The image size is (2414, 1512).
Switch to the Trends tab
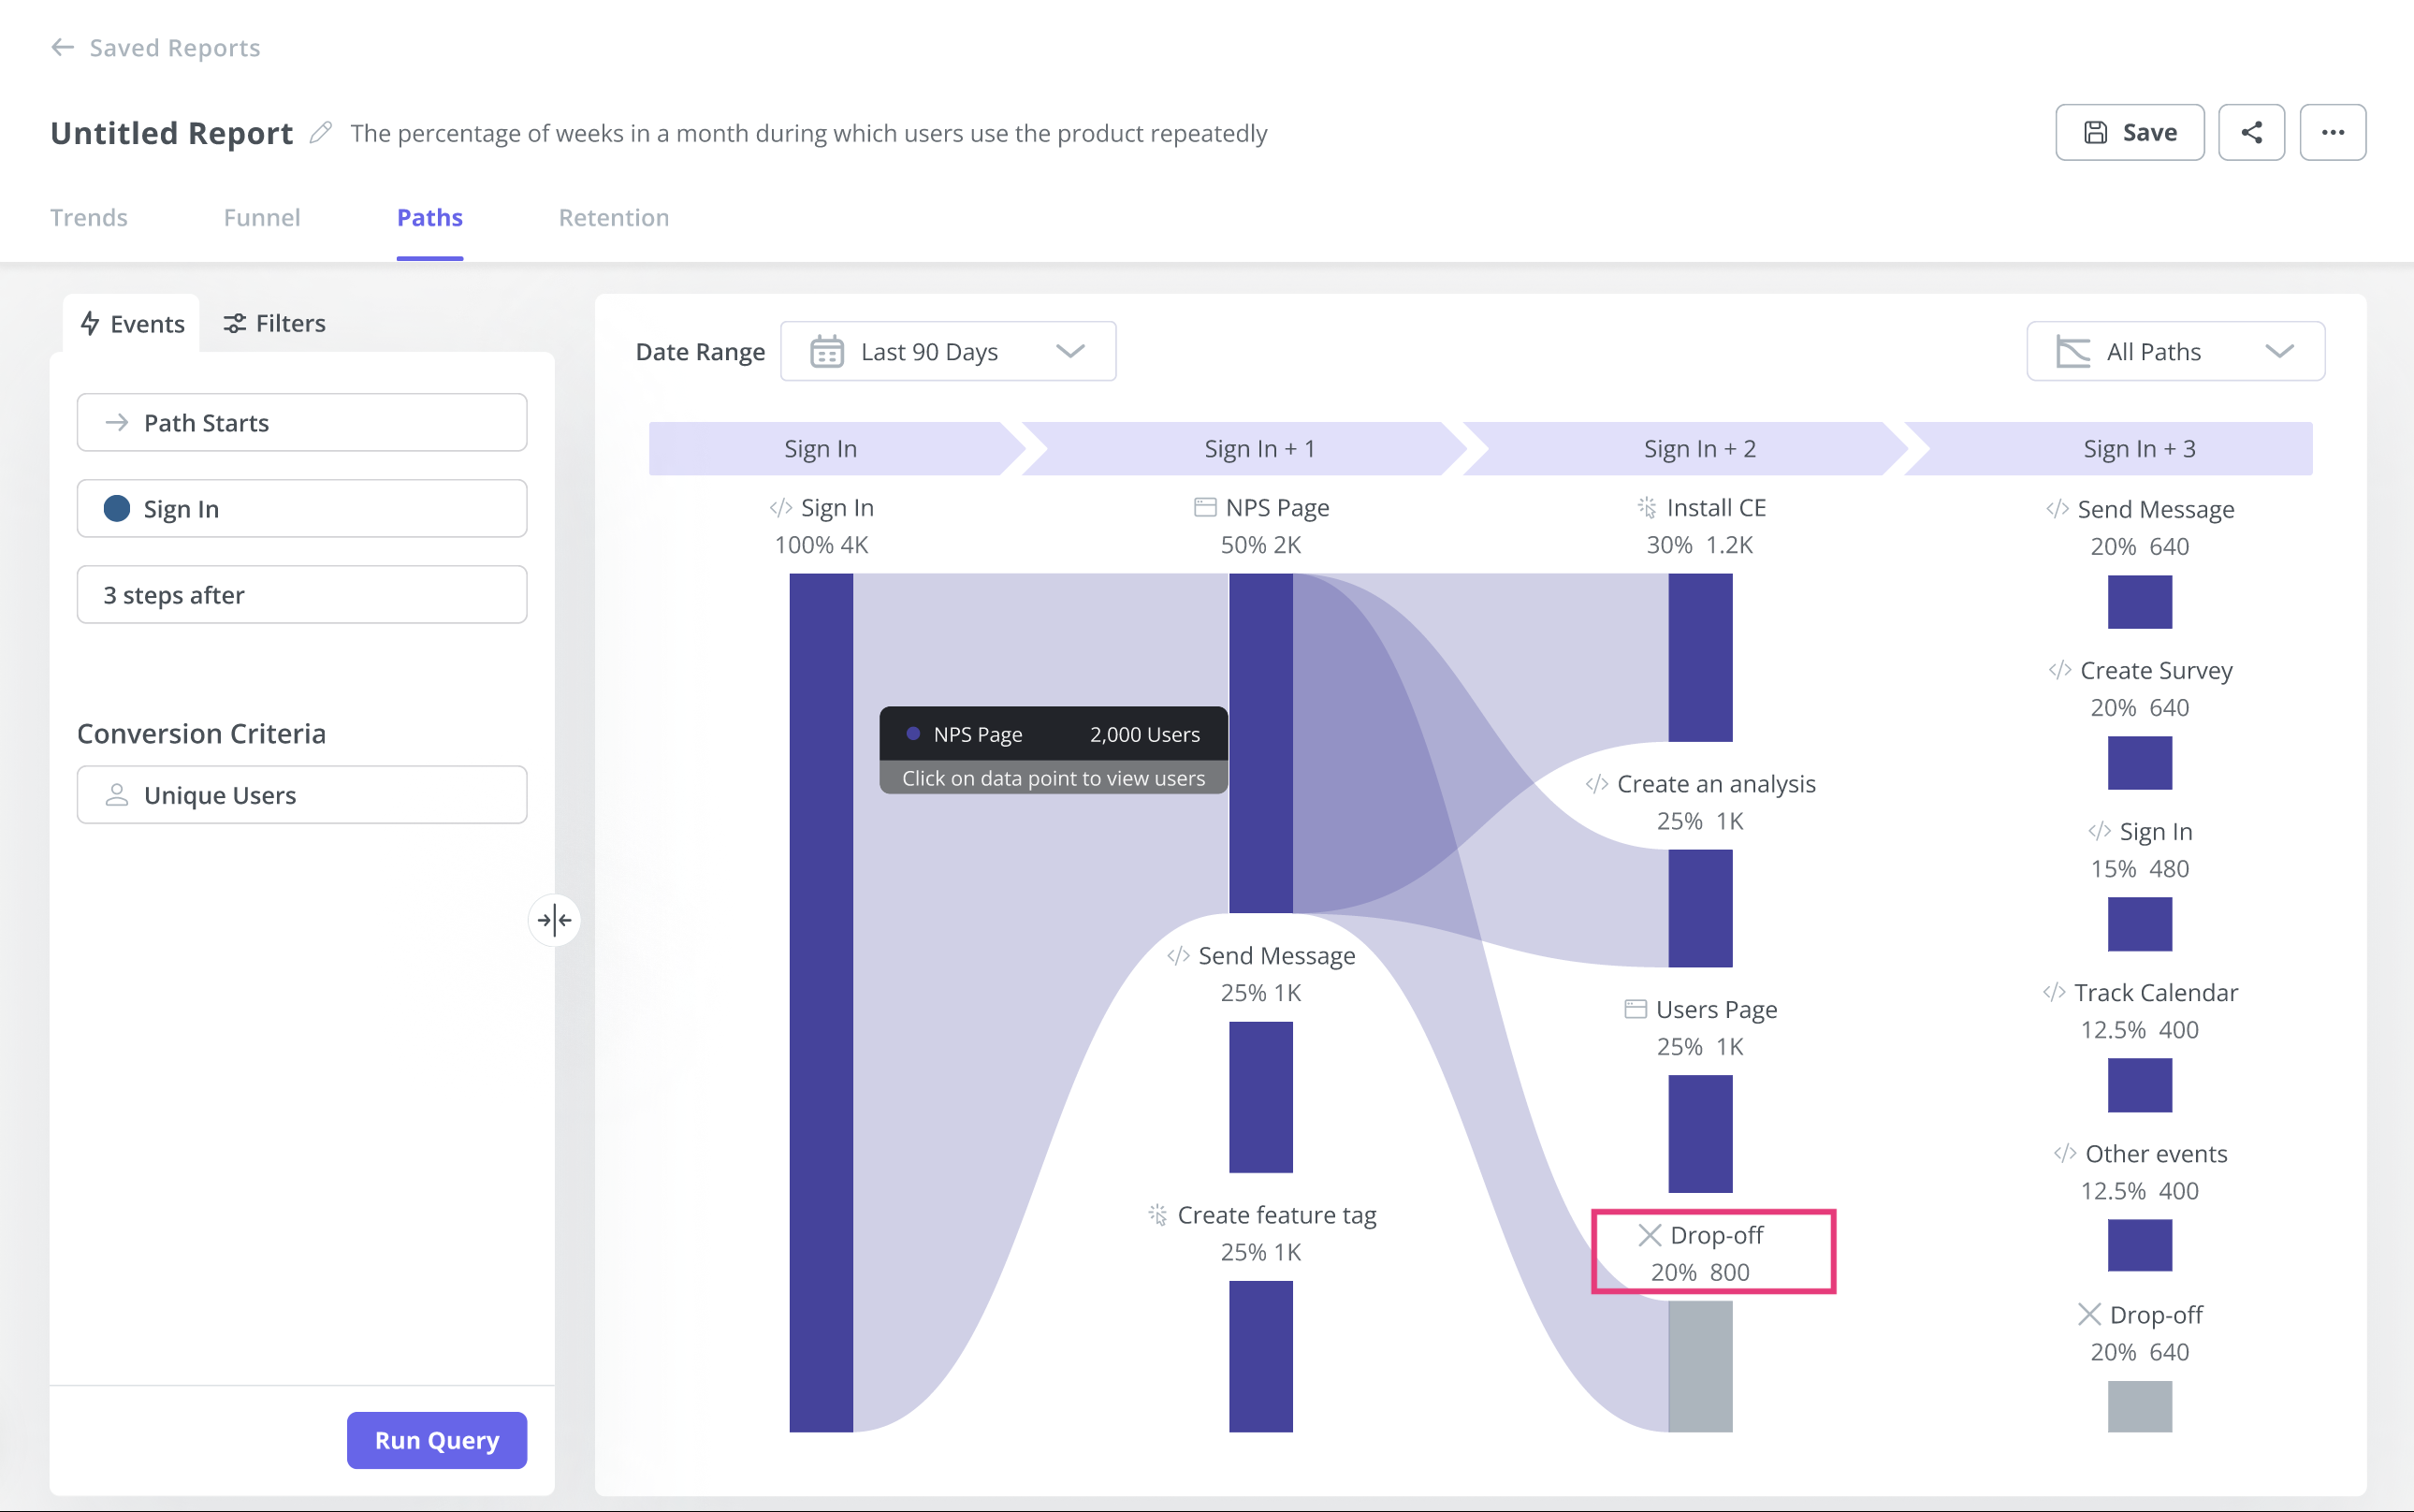tap(89, 217)
